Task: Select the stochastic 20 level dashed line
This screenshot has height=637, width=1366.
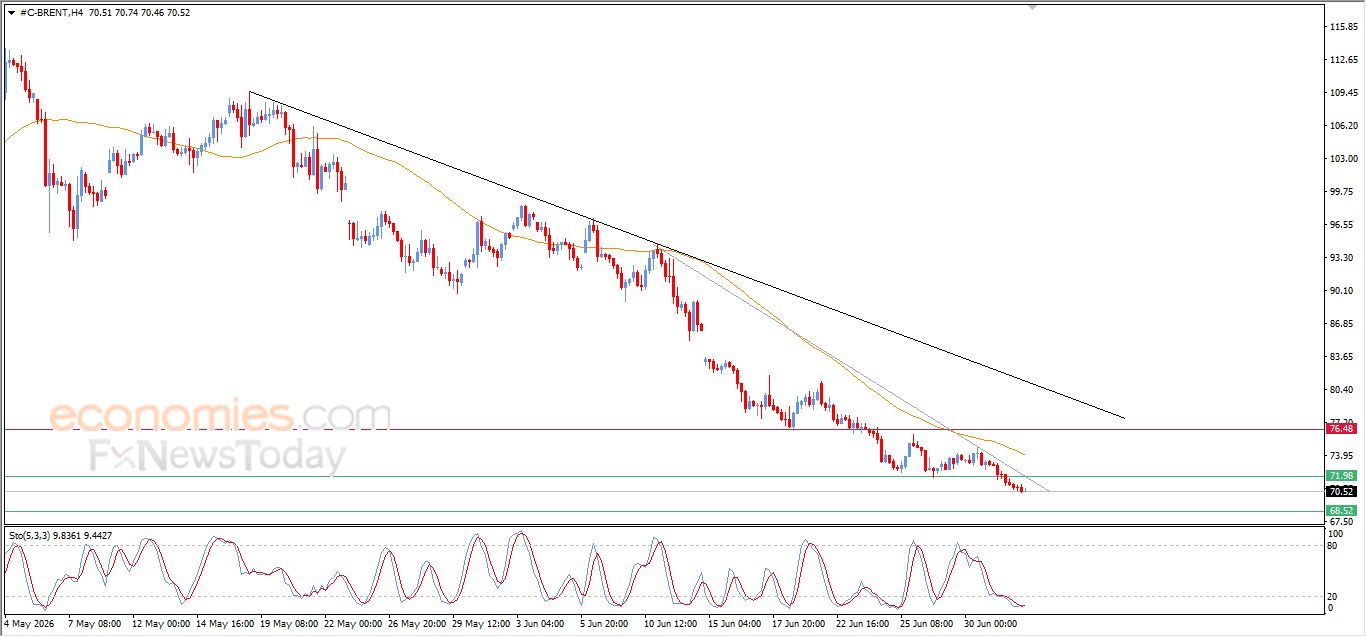Action: coord(660,596)
